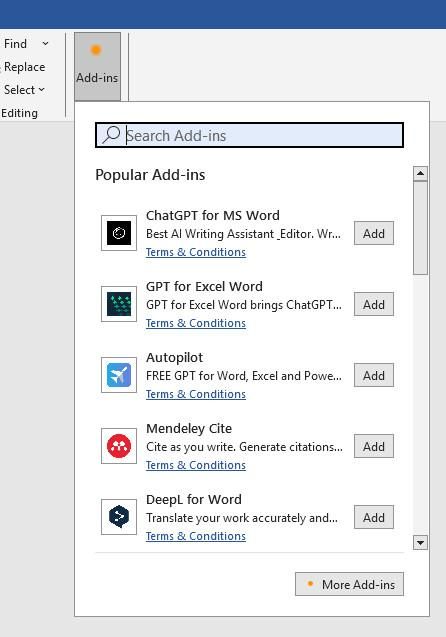Screen dimensions: 446x637
Task: Add the Autopilot add-in
Action: (374, 375)
